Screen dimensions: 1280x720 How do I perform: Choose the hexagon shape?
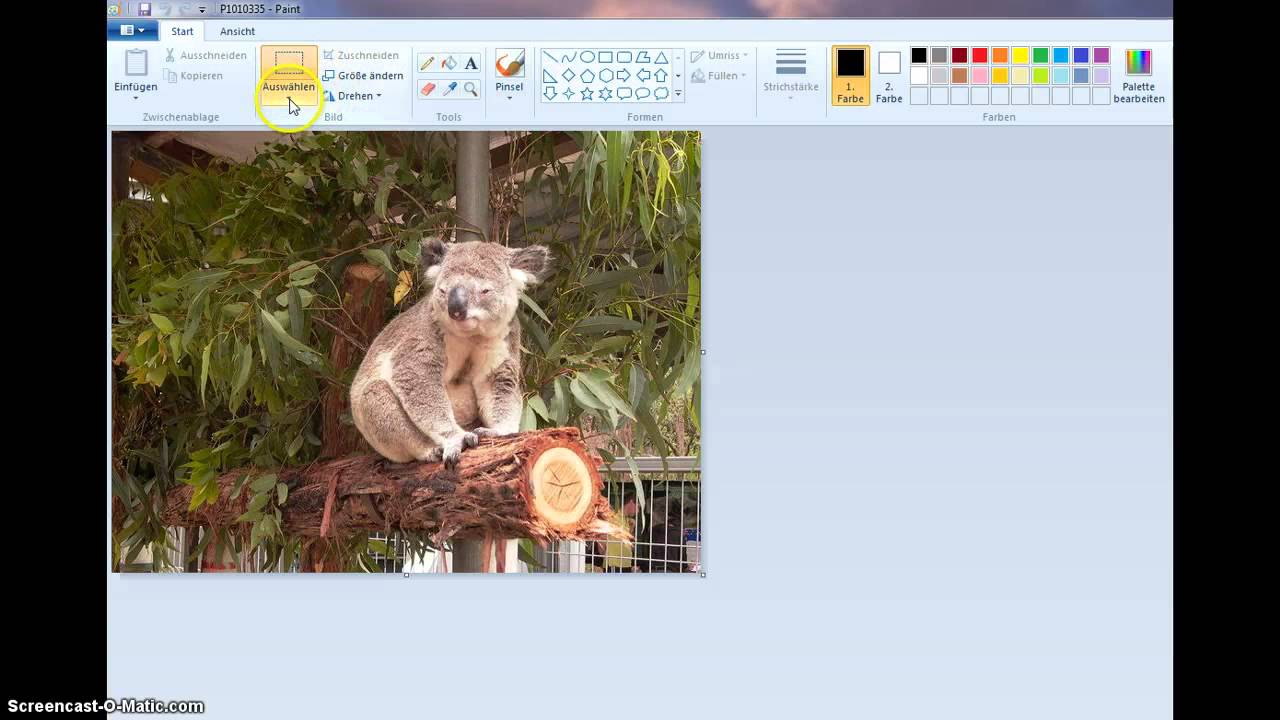click(606, 75)
